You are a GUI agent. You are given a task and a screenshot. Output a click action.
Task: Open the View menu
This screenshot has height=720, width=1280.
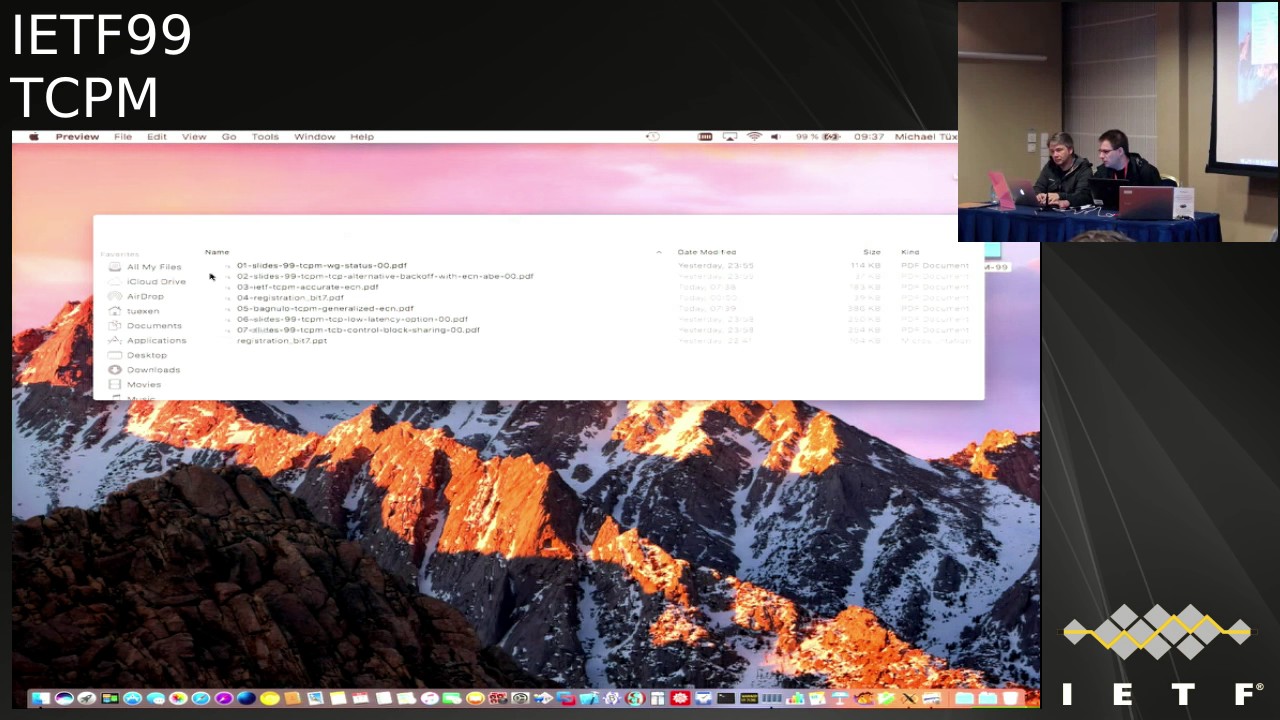pos(194,137)
